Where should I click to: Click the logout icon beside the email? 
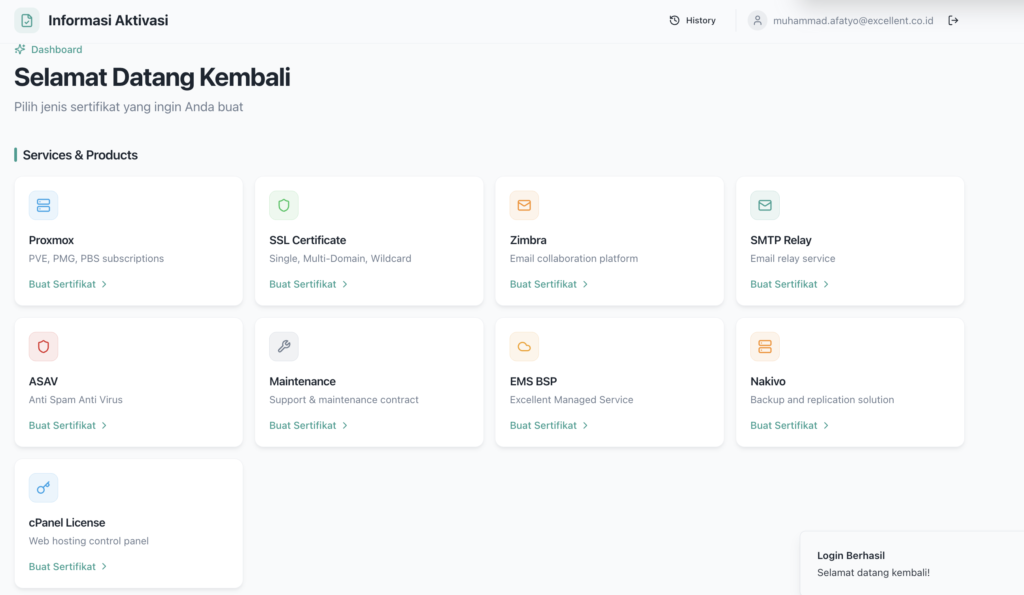click(x=953, y=20)
